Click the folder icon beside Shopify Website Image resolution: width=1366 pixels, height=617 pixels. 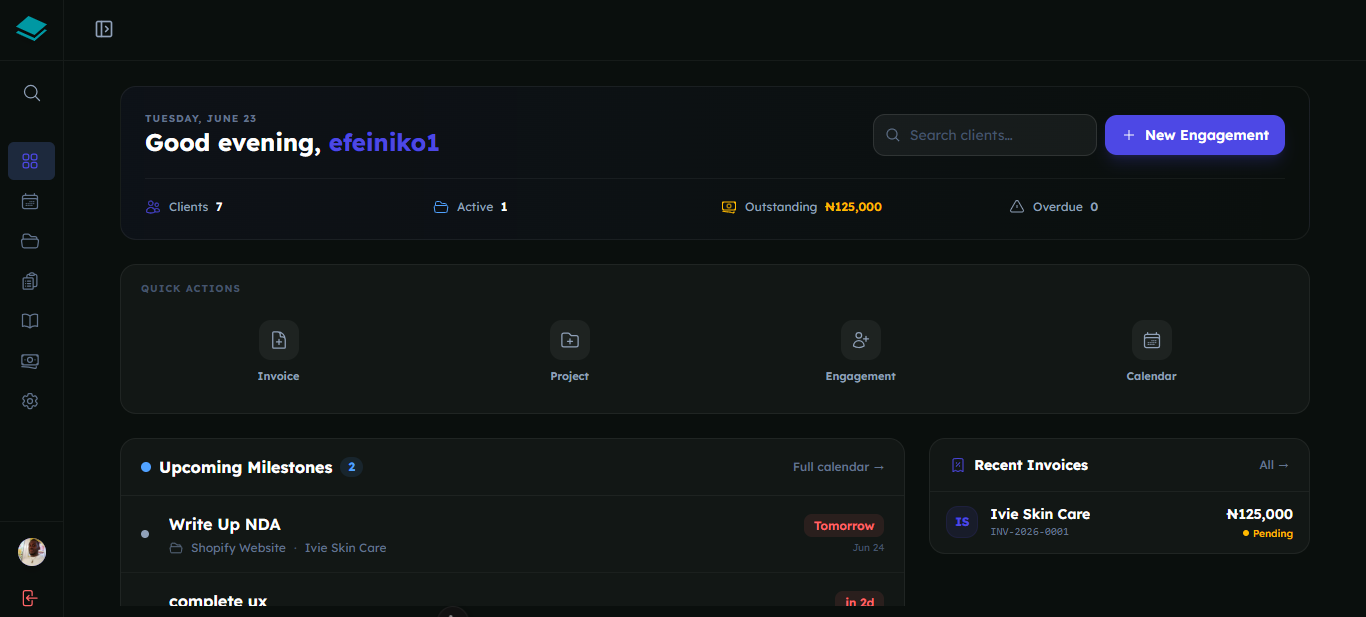click(176, 548)
